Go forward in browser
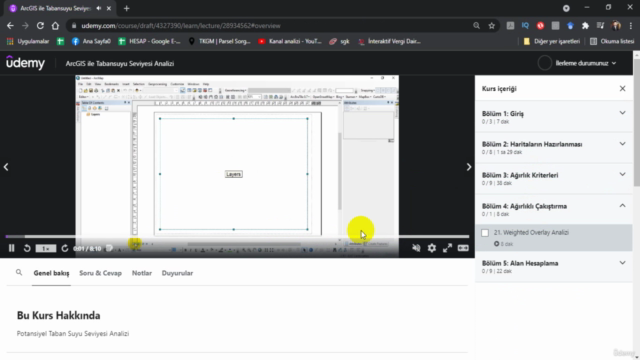This screenshot has width=640, height=360. click(x=25, y=26)
